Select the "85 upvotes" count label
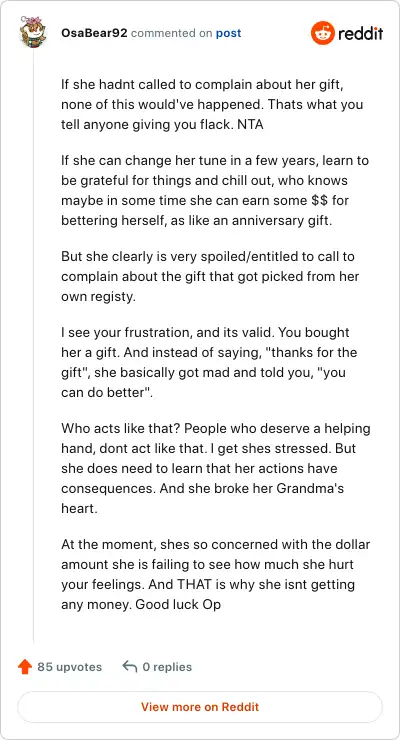This screenshot has width=400, height=740. (69, 667)
